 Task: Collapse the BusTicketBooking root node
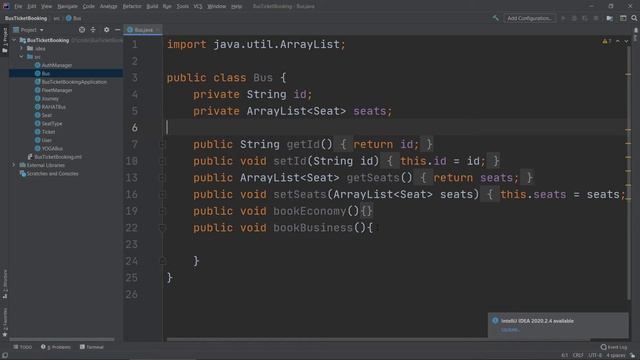point(14,40)
